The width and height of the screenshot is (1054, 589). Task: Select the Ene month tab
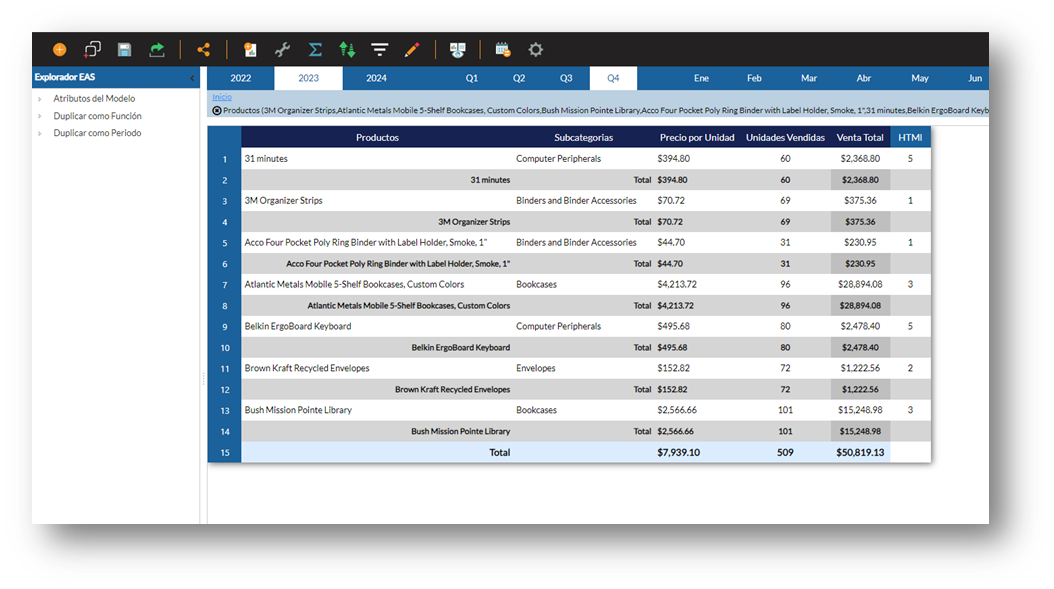point(701,78)
